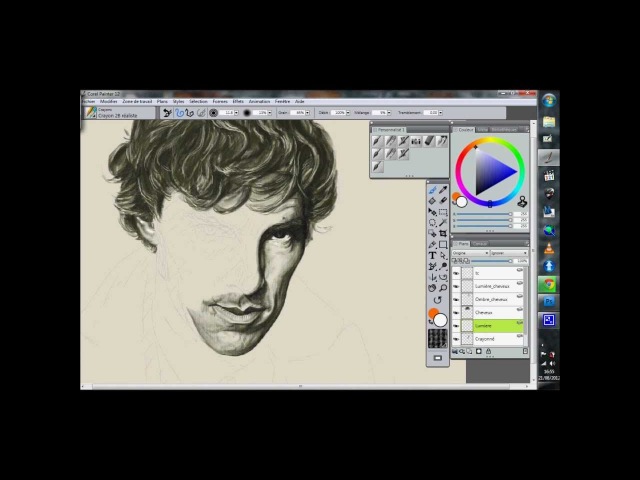
Task: Select the Crayonné layer
Action: [x=498, y=339]
